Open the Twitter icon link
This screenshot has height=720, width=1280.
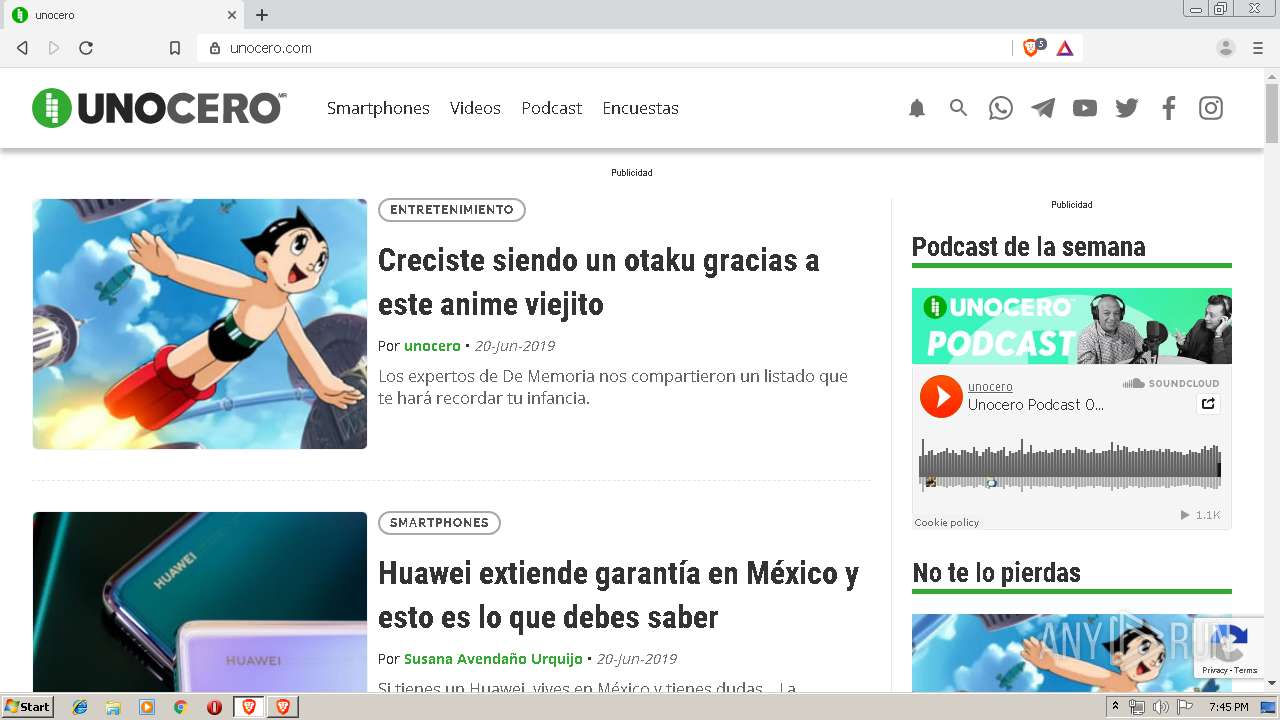click(x=1127, y=108)
